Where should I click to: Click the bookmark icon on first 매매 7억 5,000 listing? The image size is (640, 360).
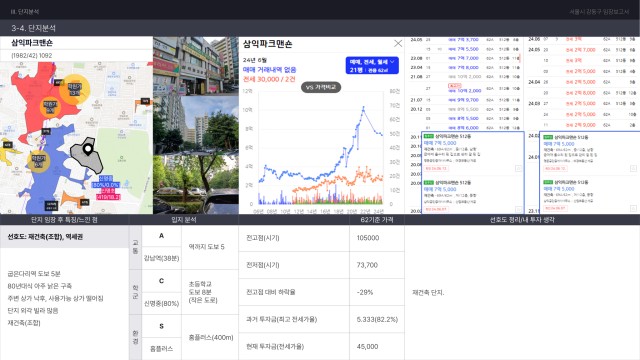pos(518,168)
